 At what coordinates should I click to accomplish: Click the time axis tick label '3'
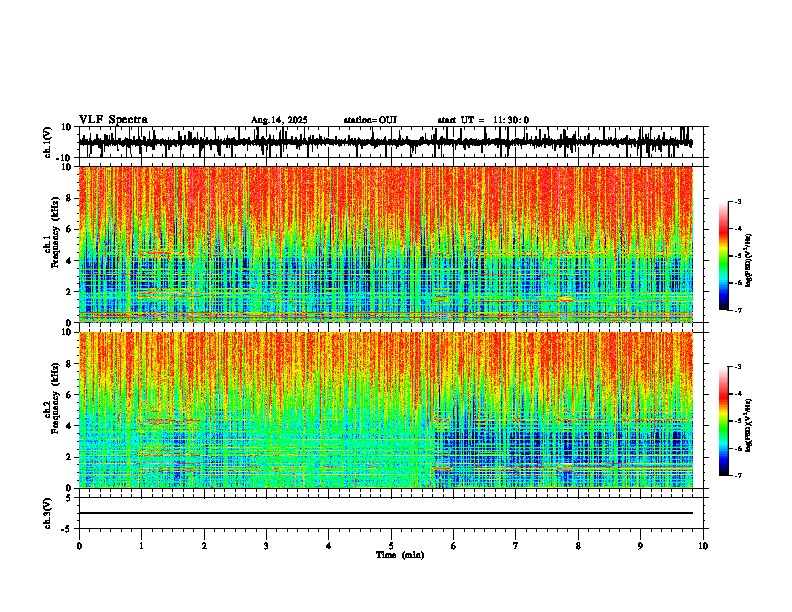[266, 545]
